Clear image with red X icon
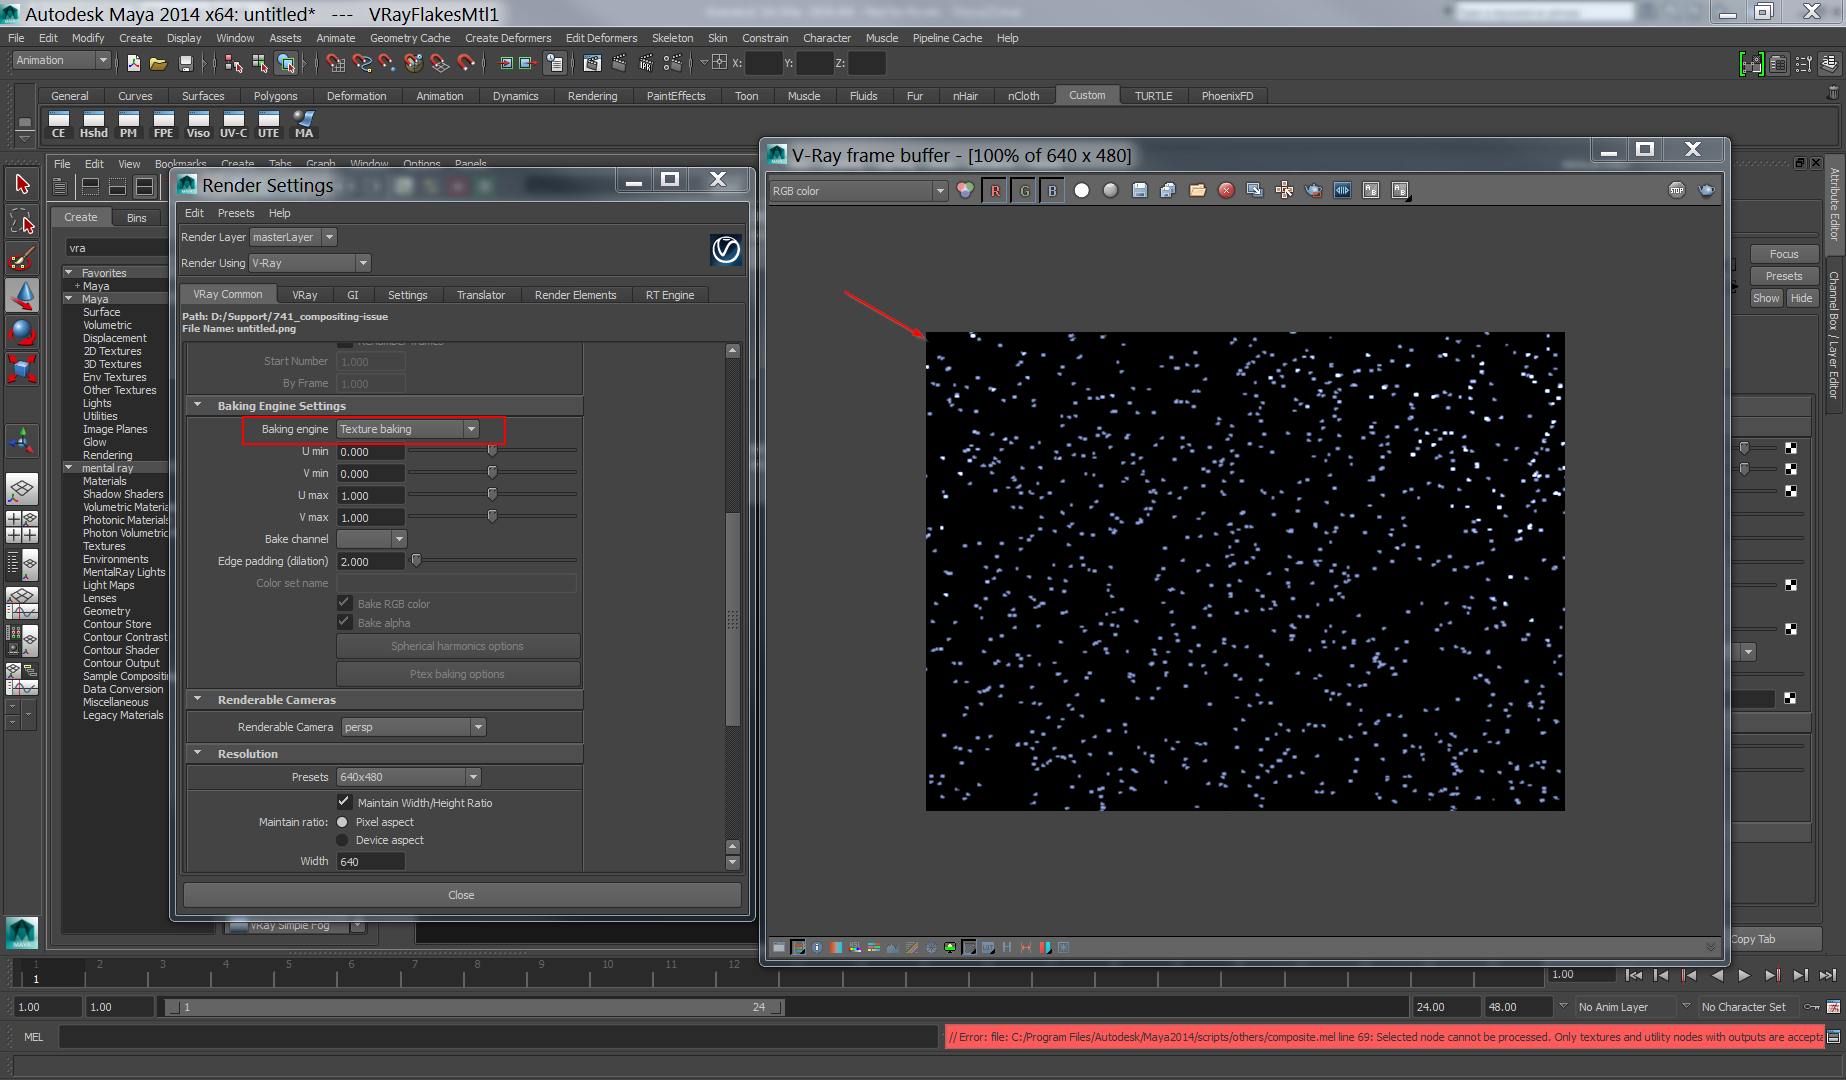The image size is (1846, 1080). pos(1226,191)
